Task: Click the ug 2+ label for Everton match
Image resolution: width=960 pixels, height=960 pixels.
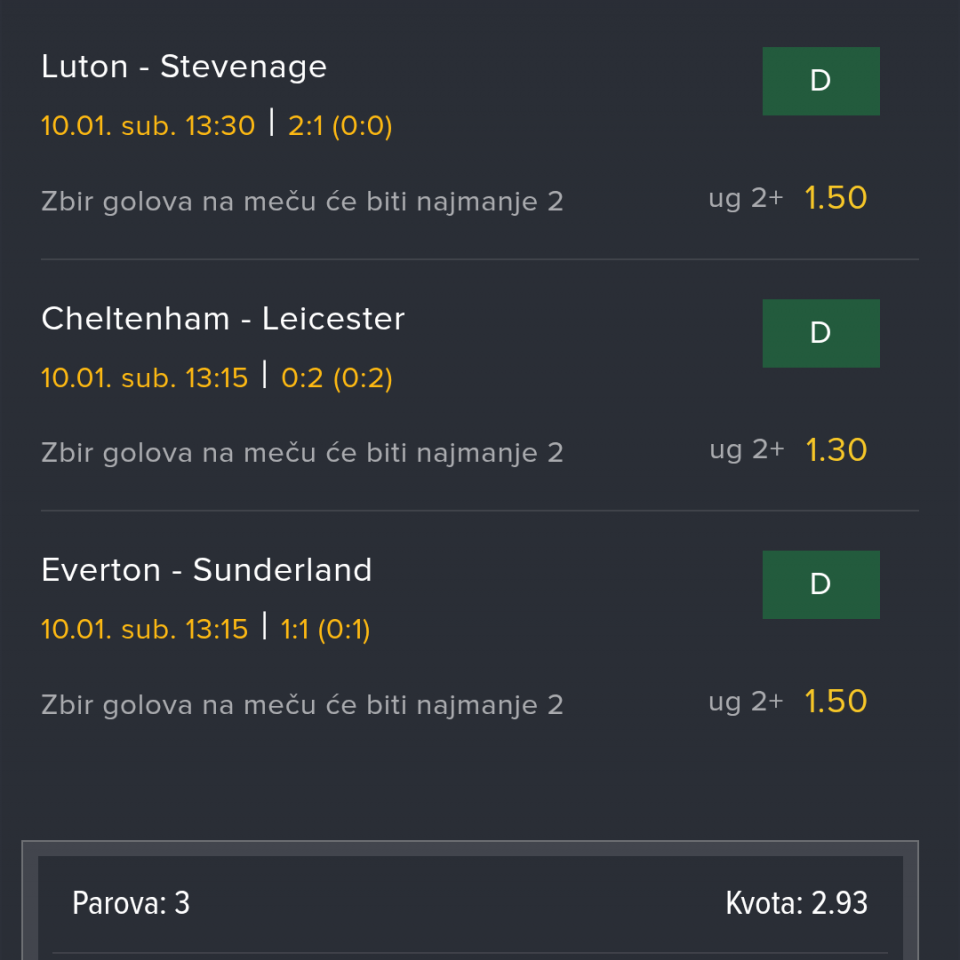Action: tap(746, 702)
